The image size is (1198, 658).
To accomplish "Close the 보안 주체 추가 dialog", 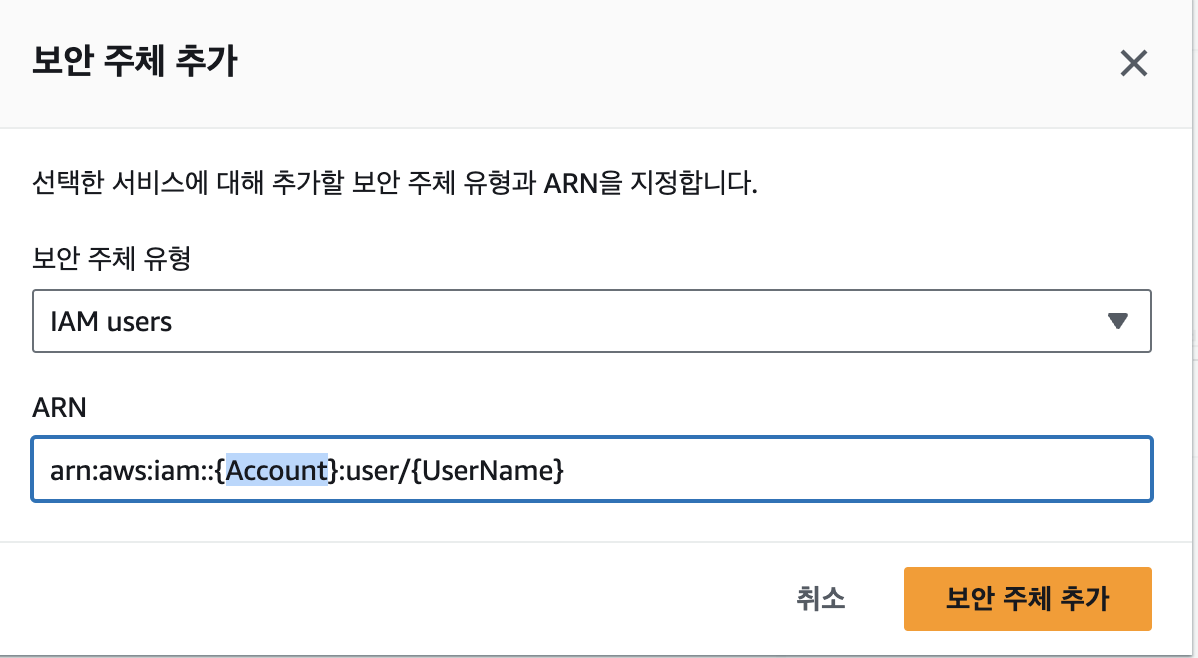I will (x=1132, y=64).
